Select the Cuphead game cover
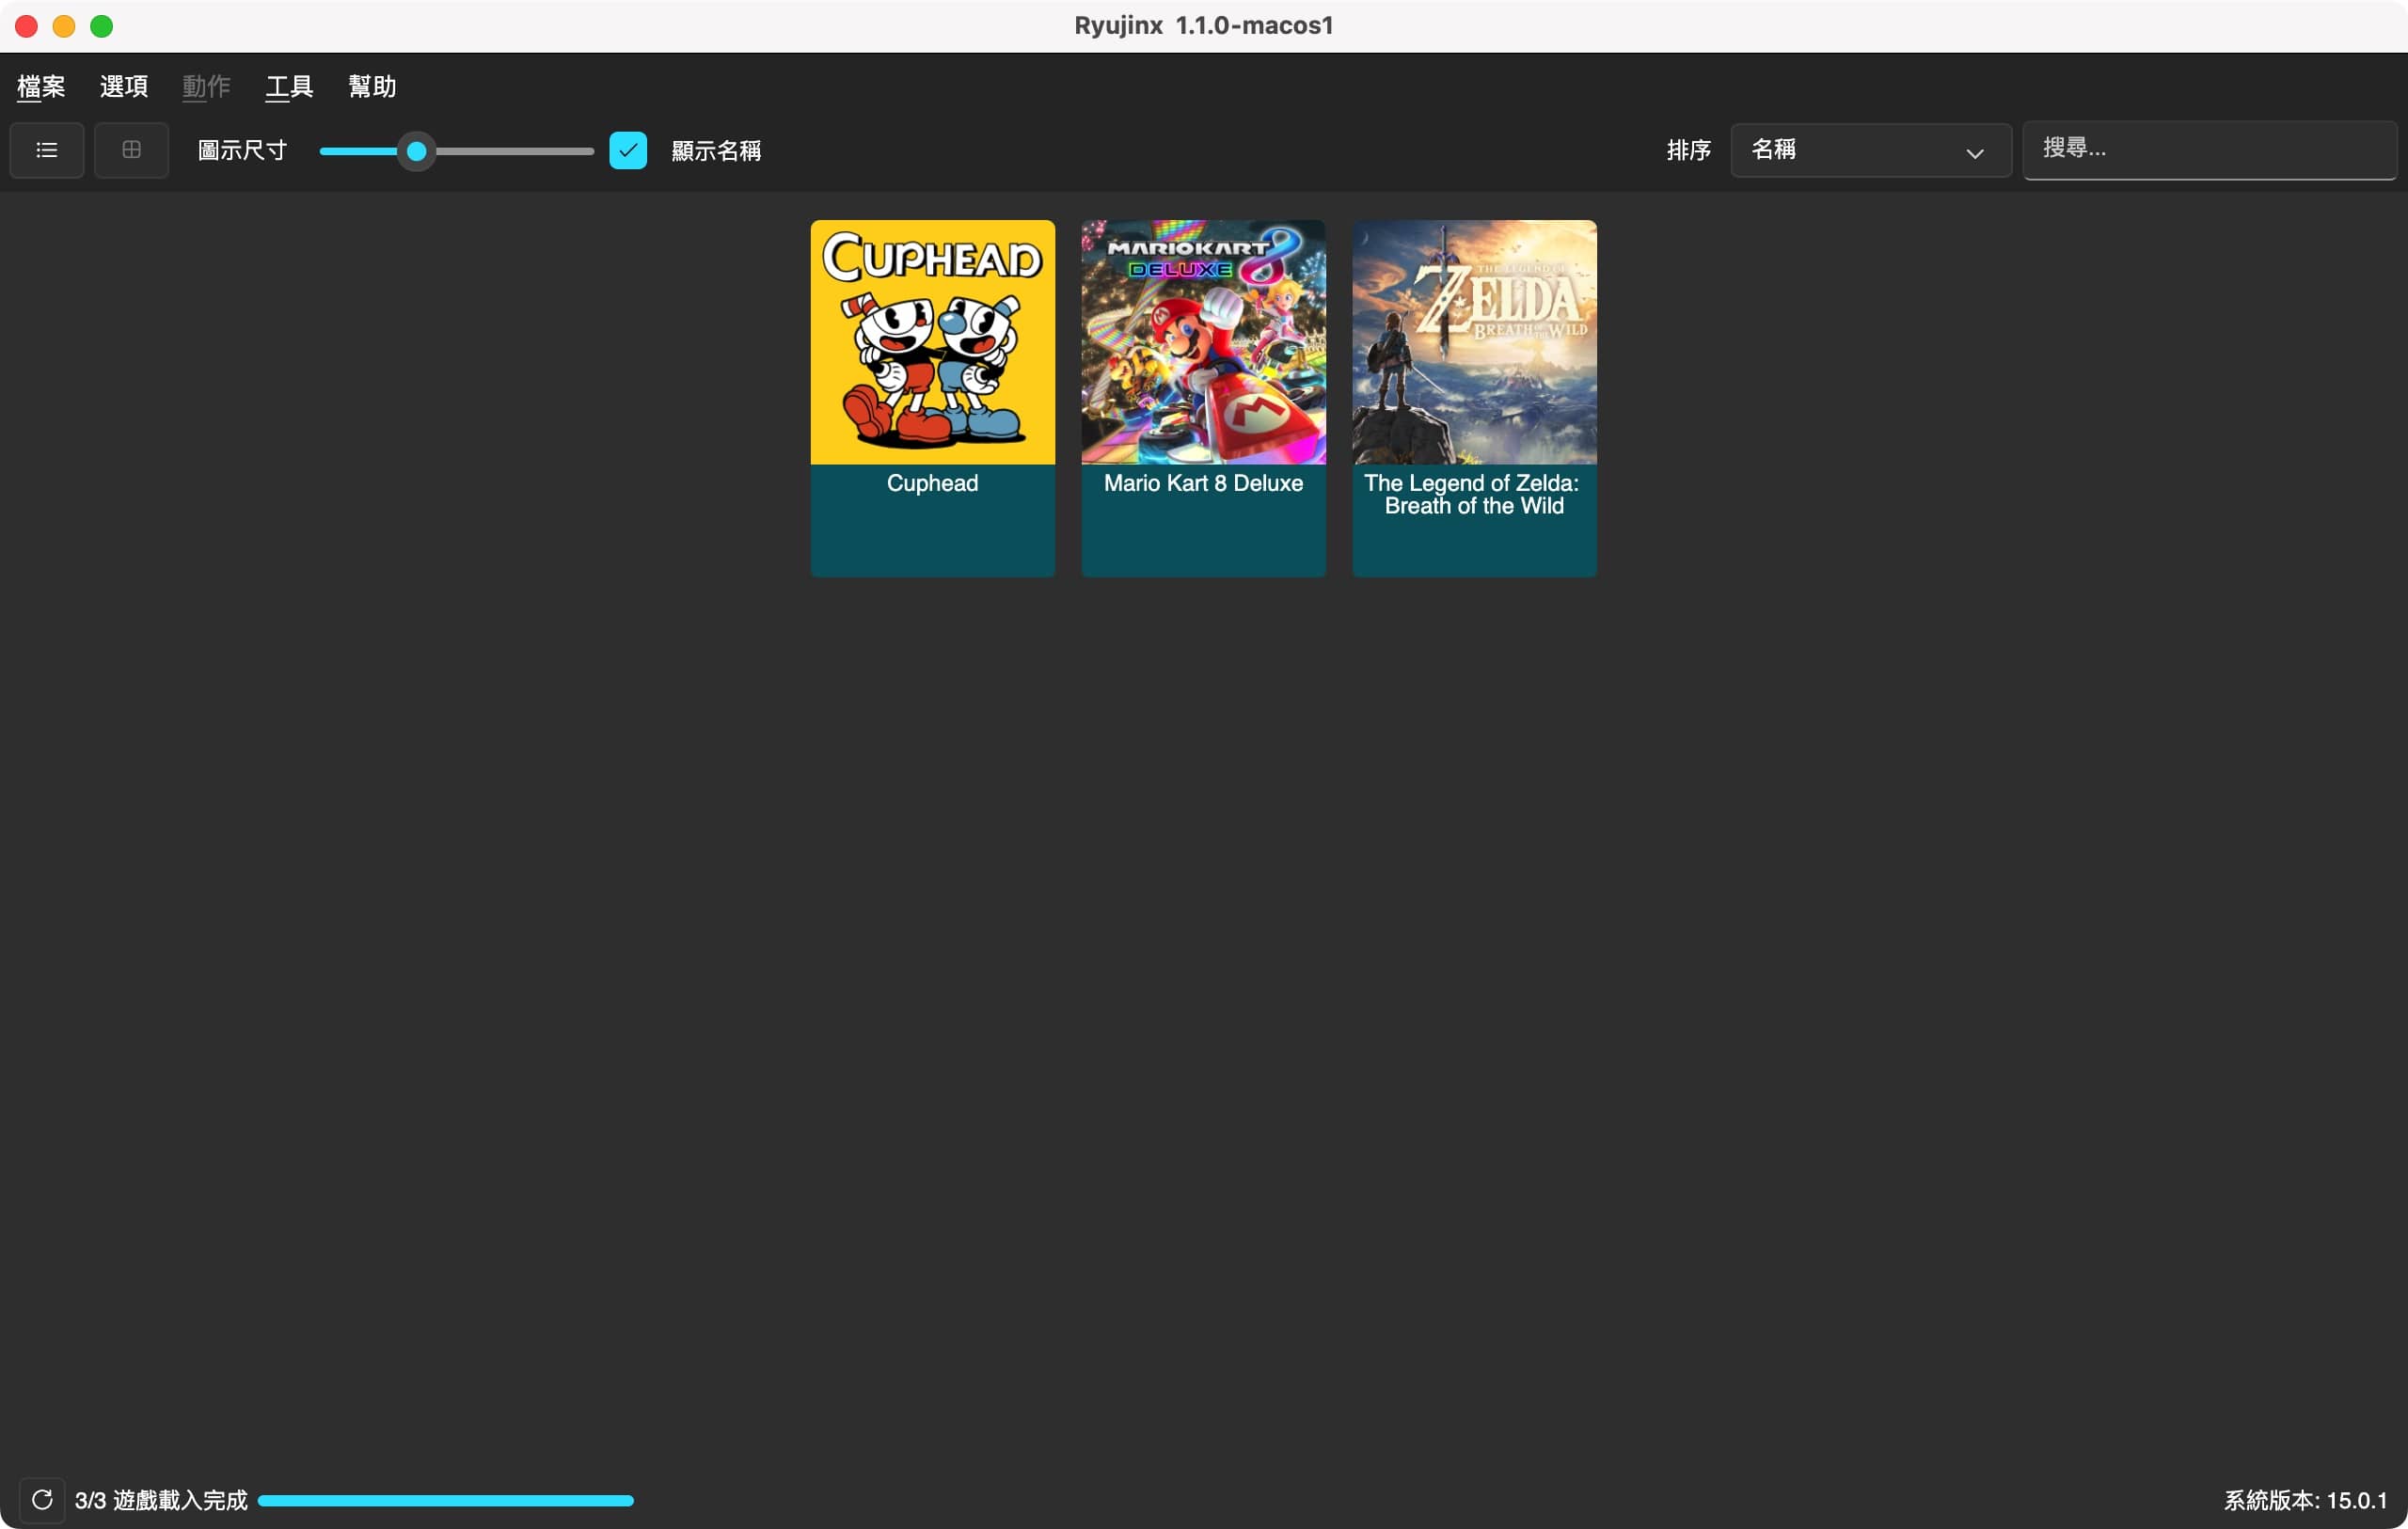The image size is (2408, 1529). [932, 342]
